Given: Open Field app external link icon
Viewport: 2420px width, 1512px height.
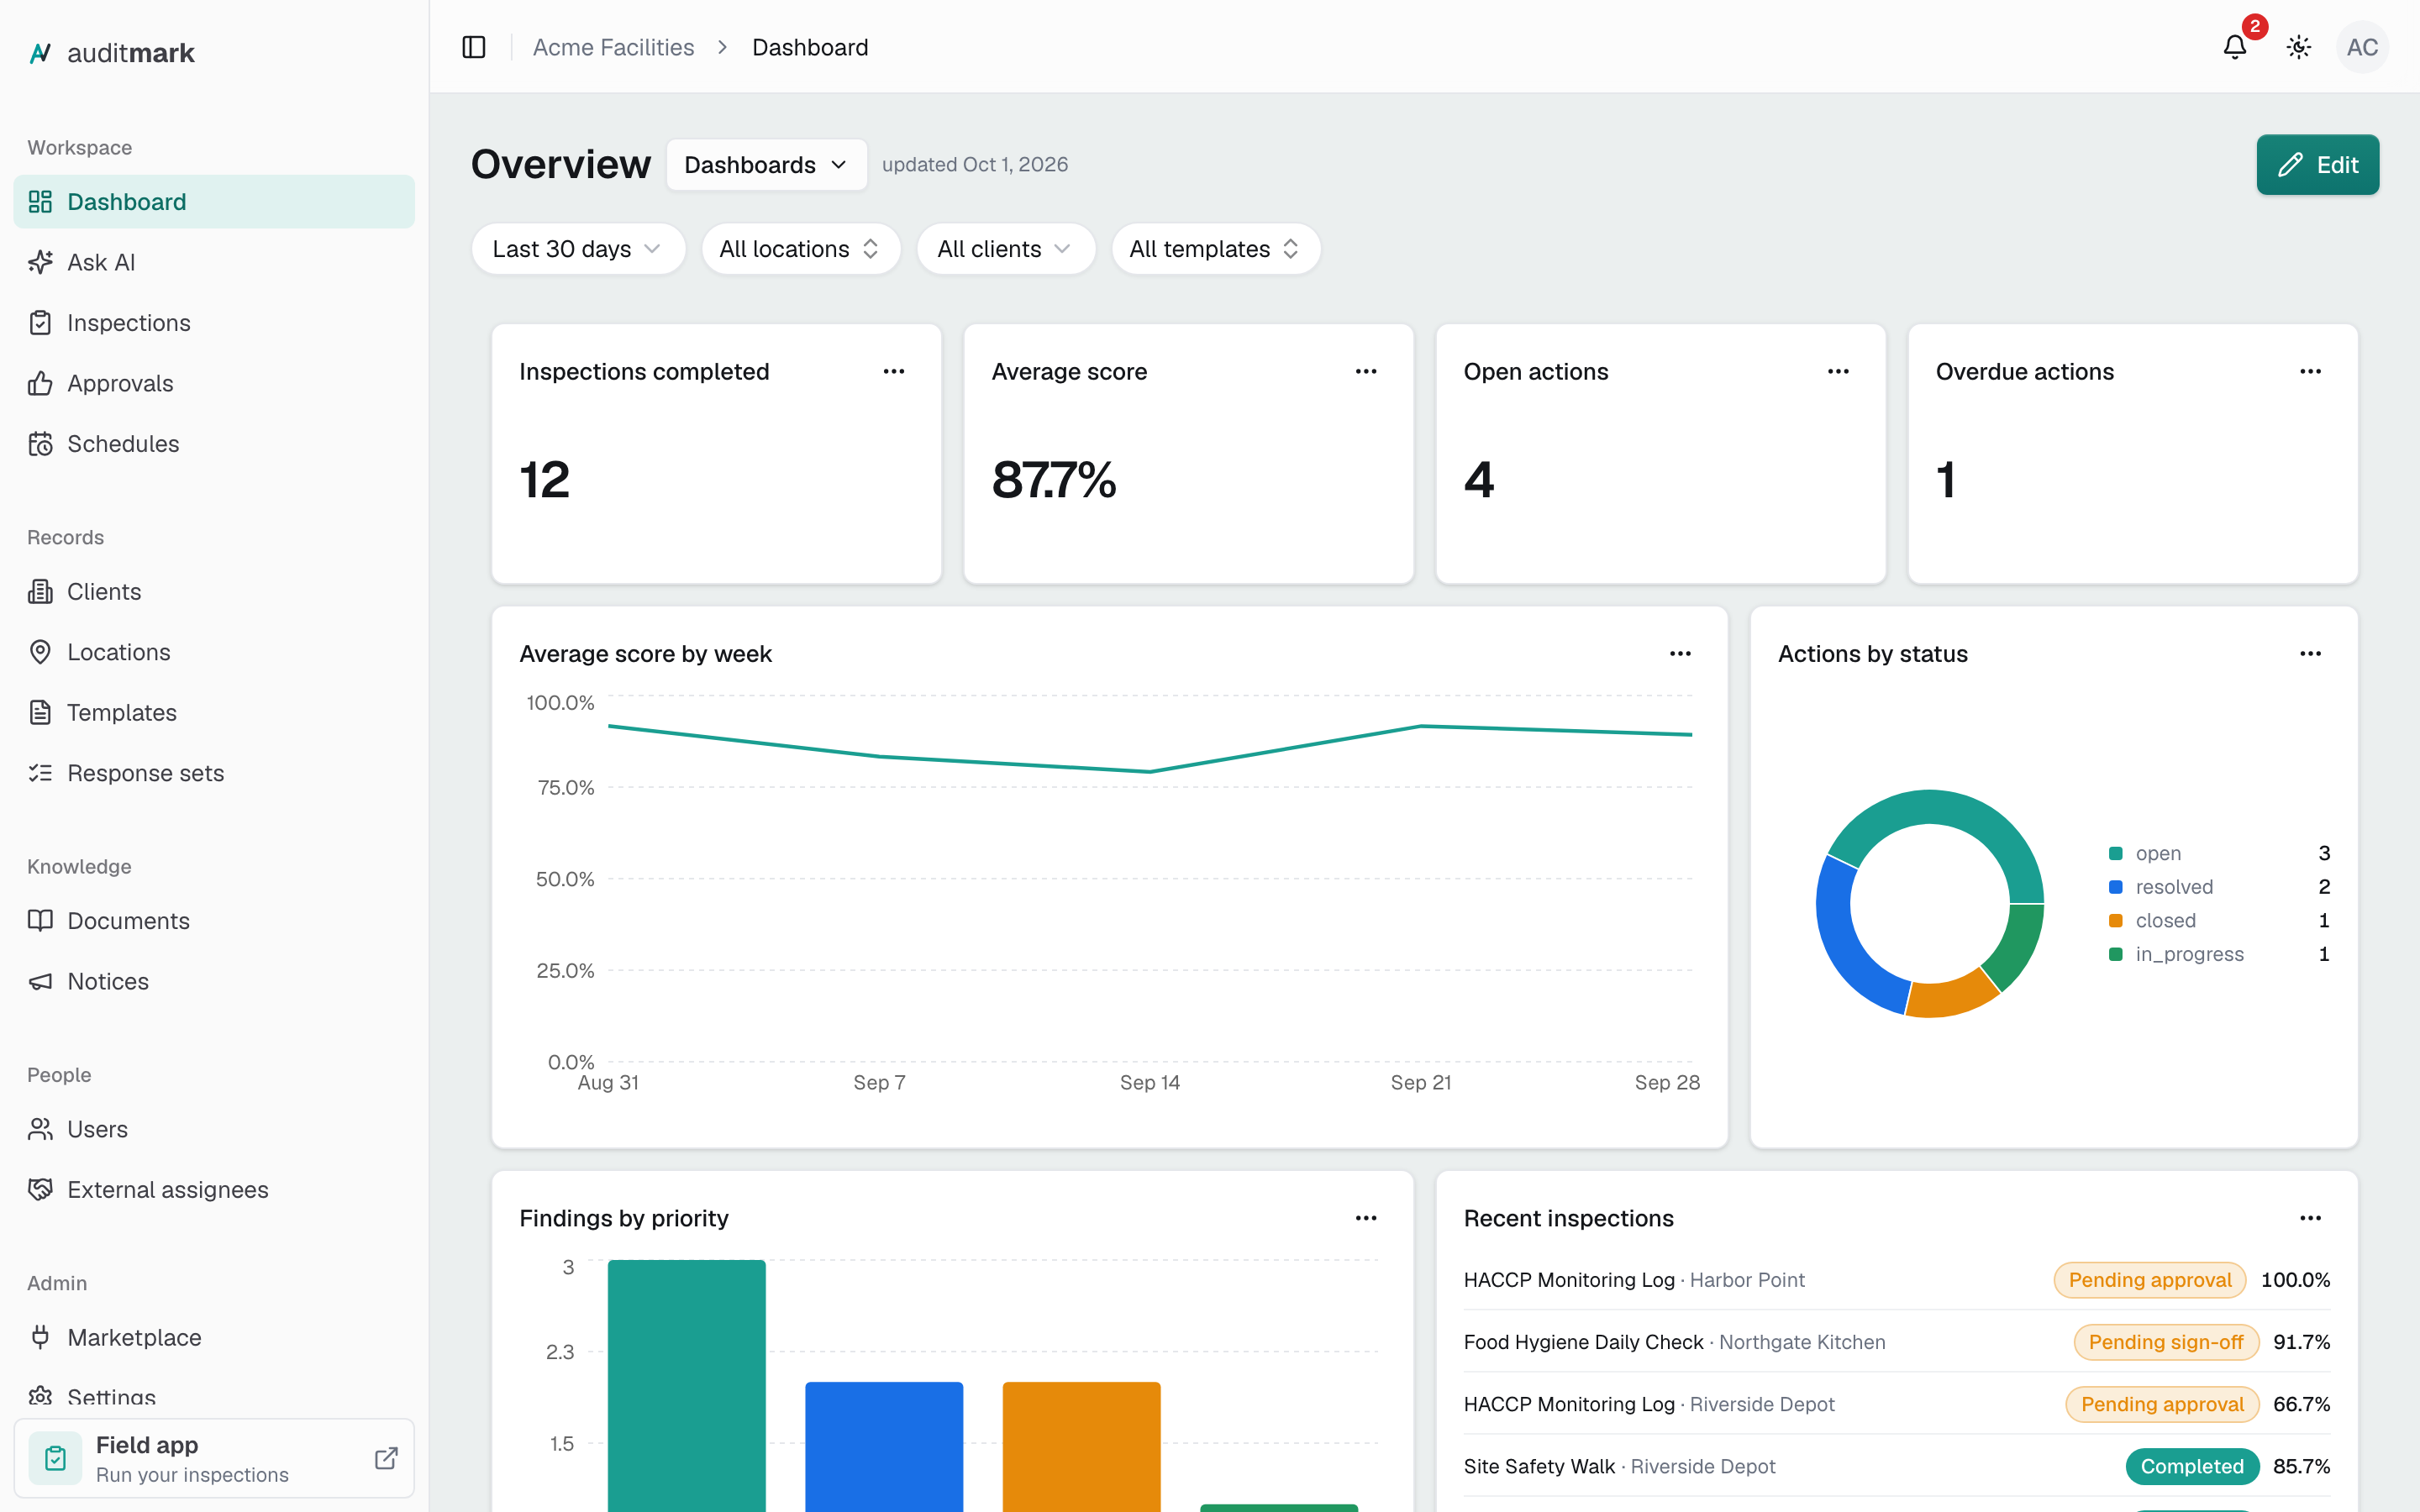Looking at the screenshot, I should tap(386, 1458).
